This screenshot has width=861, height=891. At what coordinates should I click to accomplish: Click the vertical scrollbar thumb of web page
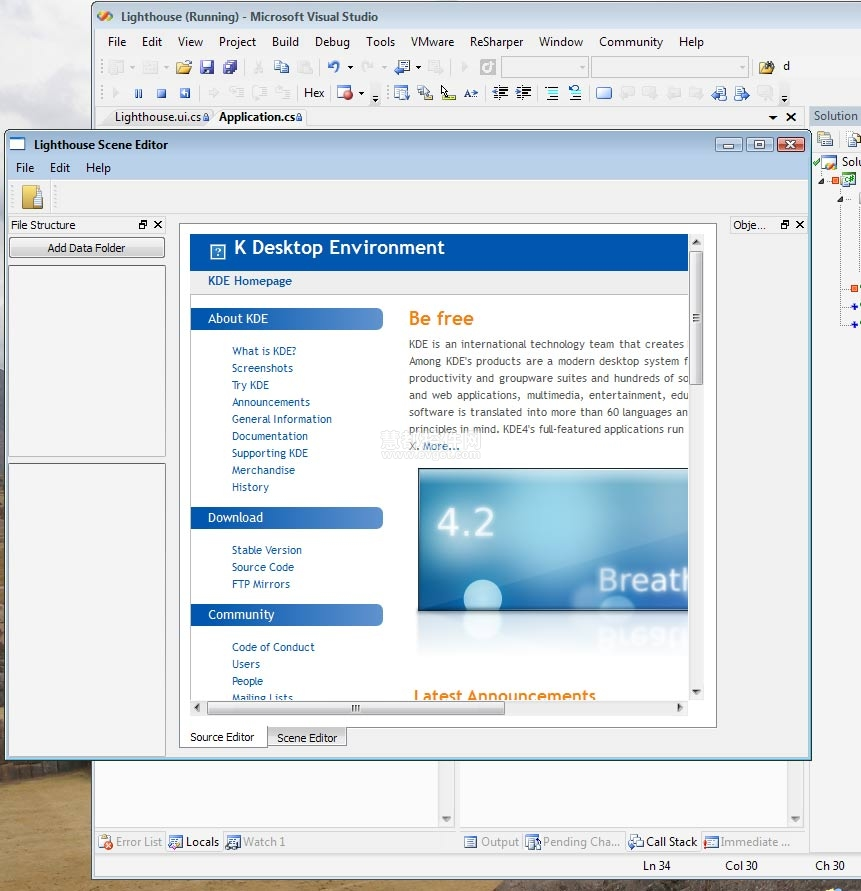click(x=696, y=318)
